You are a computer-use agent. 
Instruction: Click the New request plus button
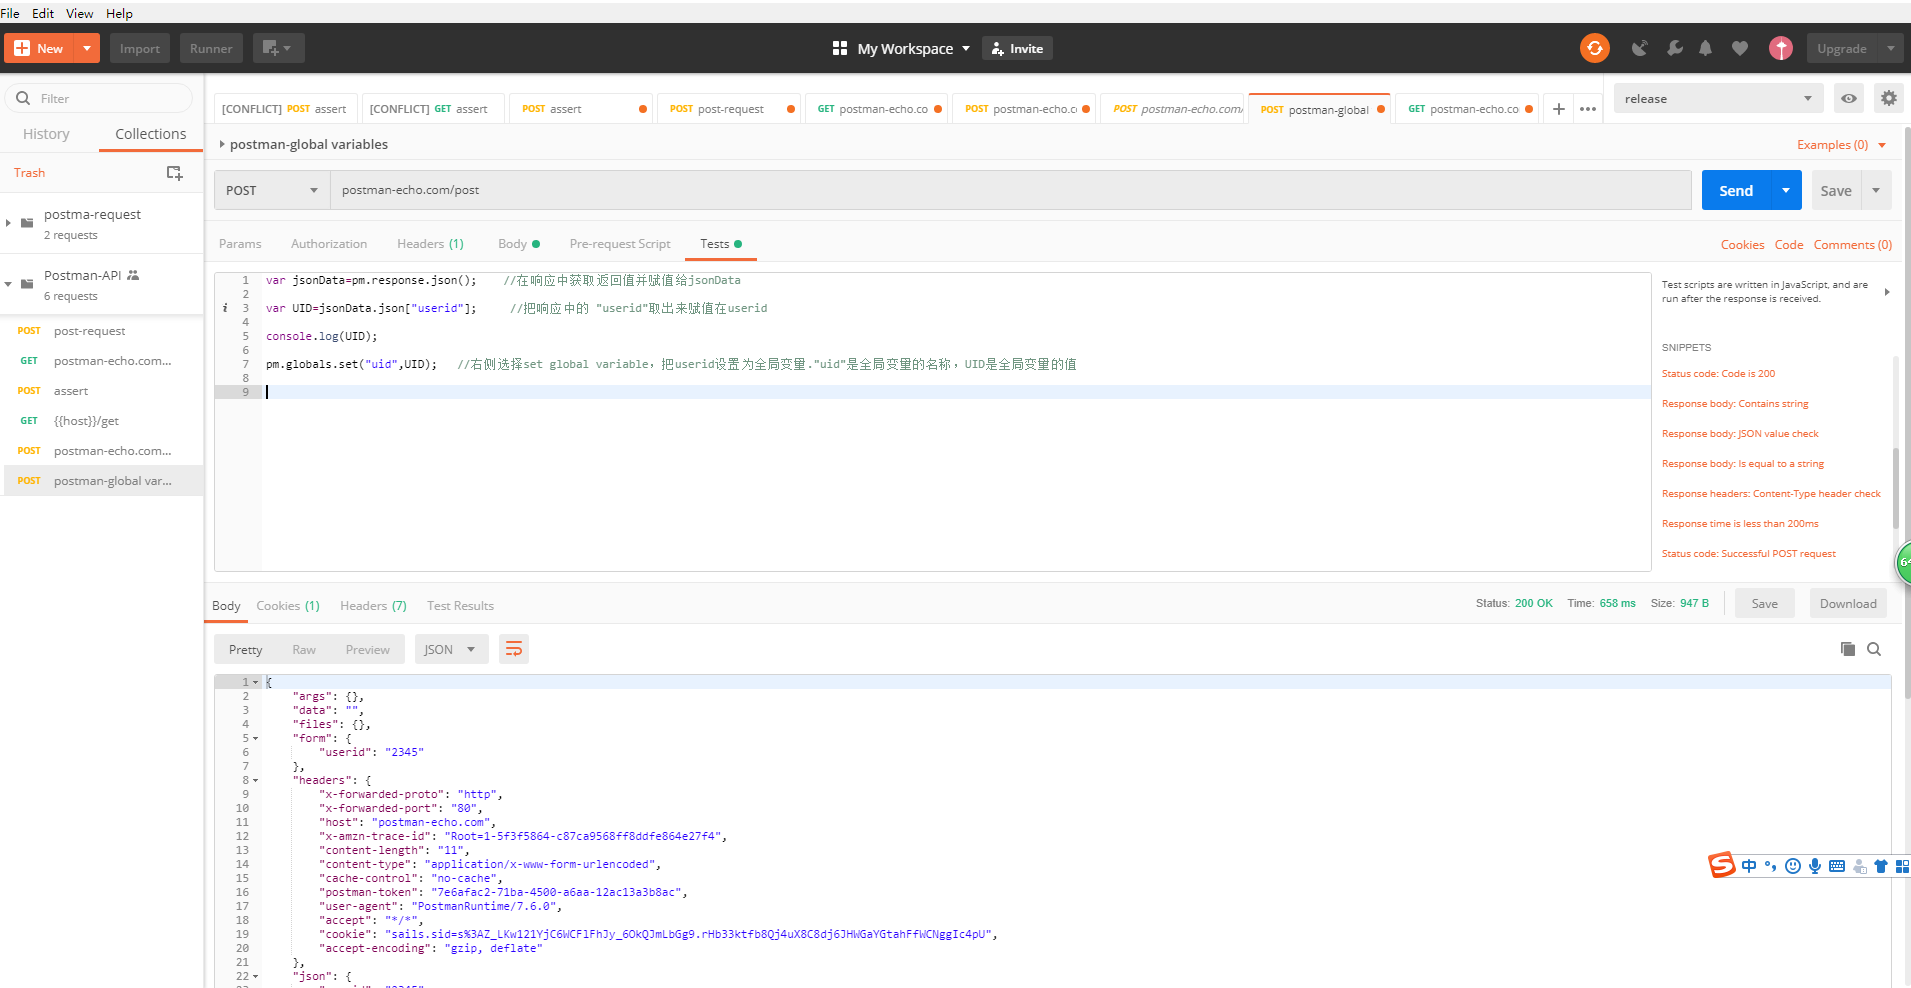pyautogui.click(x=39, y=48)
